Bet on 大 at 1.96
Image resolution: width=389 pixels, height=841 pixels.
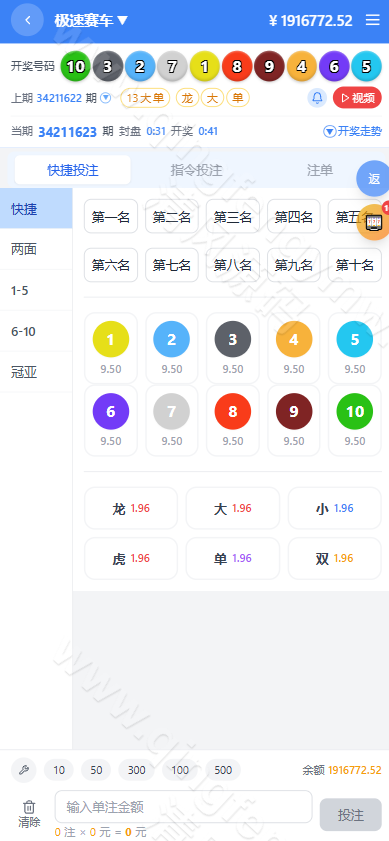click(x=233, y=508)
